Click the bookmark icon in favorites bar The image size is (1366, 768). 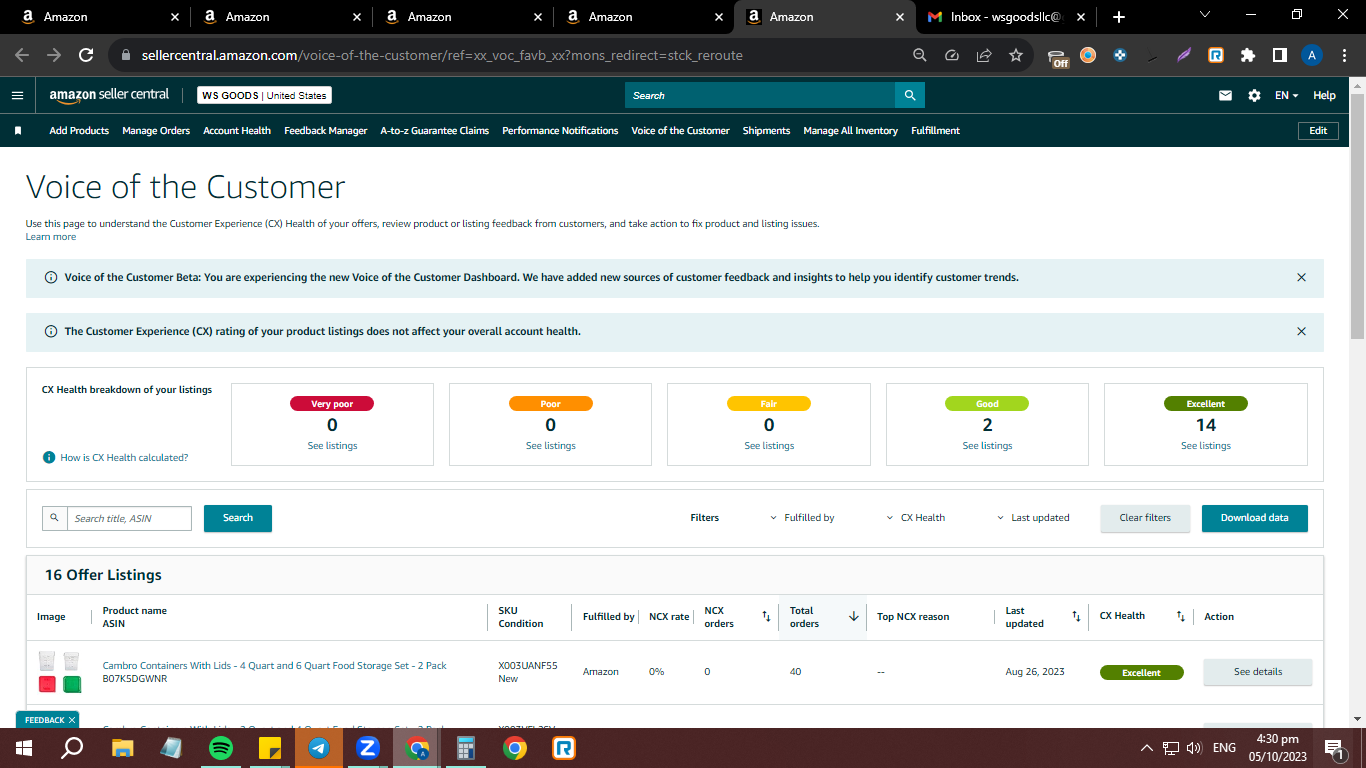[17, 131]
